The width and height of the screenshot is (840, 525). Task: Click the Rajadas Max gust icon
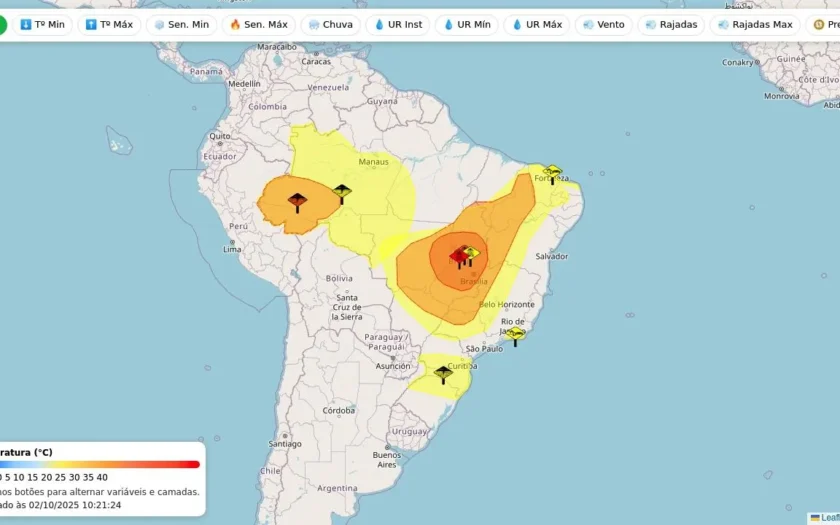(x=723, y=25)
